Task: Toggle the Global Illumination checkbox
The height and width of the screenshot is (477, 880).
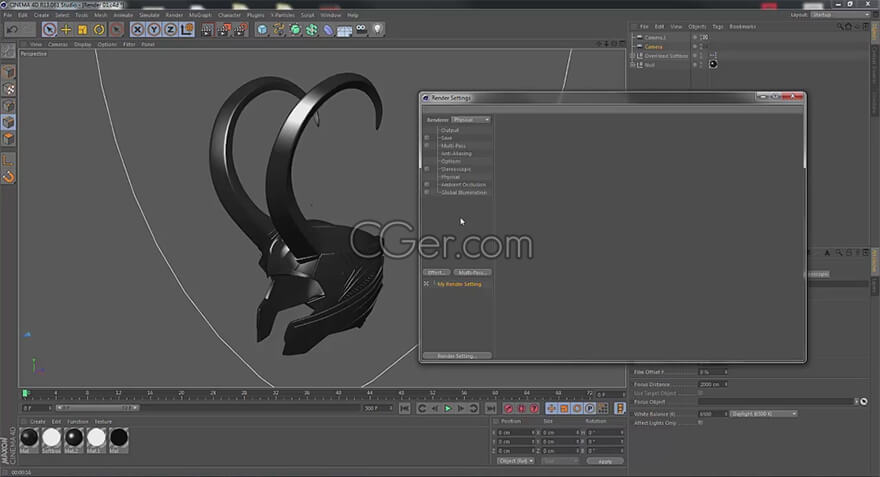Action: tap(427, 192)
